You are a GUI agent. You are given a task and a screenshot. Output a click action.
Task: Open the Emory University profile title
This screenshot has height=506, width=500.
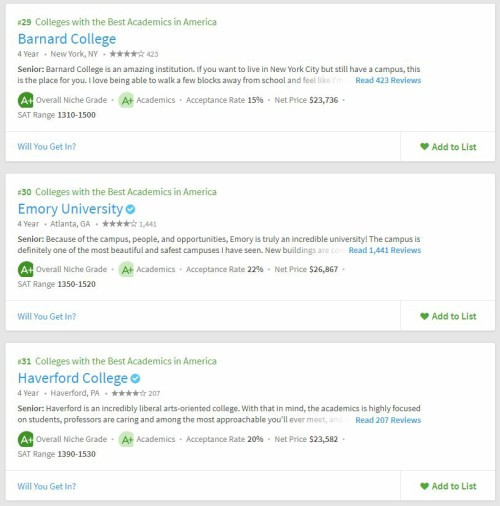[70, 209]
